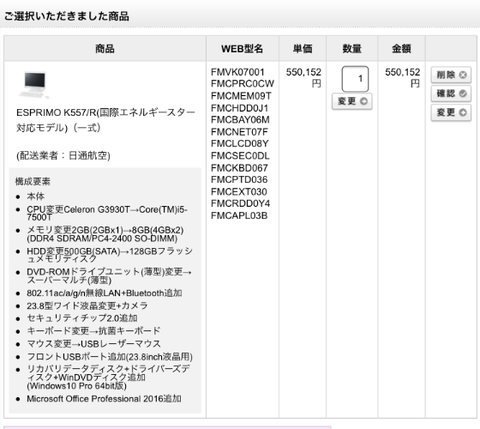The height and width of the screenshot is (429, 480).
Task: Click フロントUSBポート追加 item
Action: click(110, 357)
